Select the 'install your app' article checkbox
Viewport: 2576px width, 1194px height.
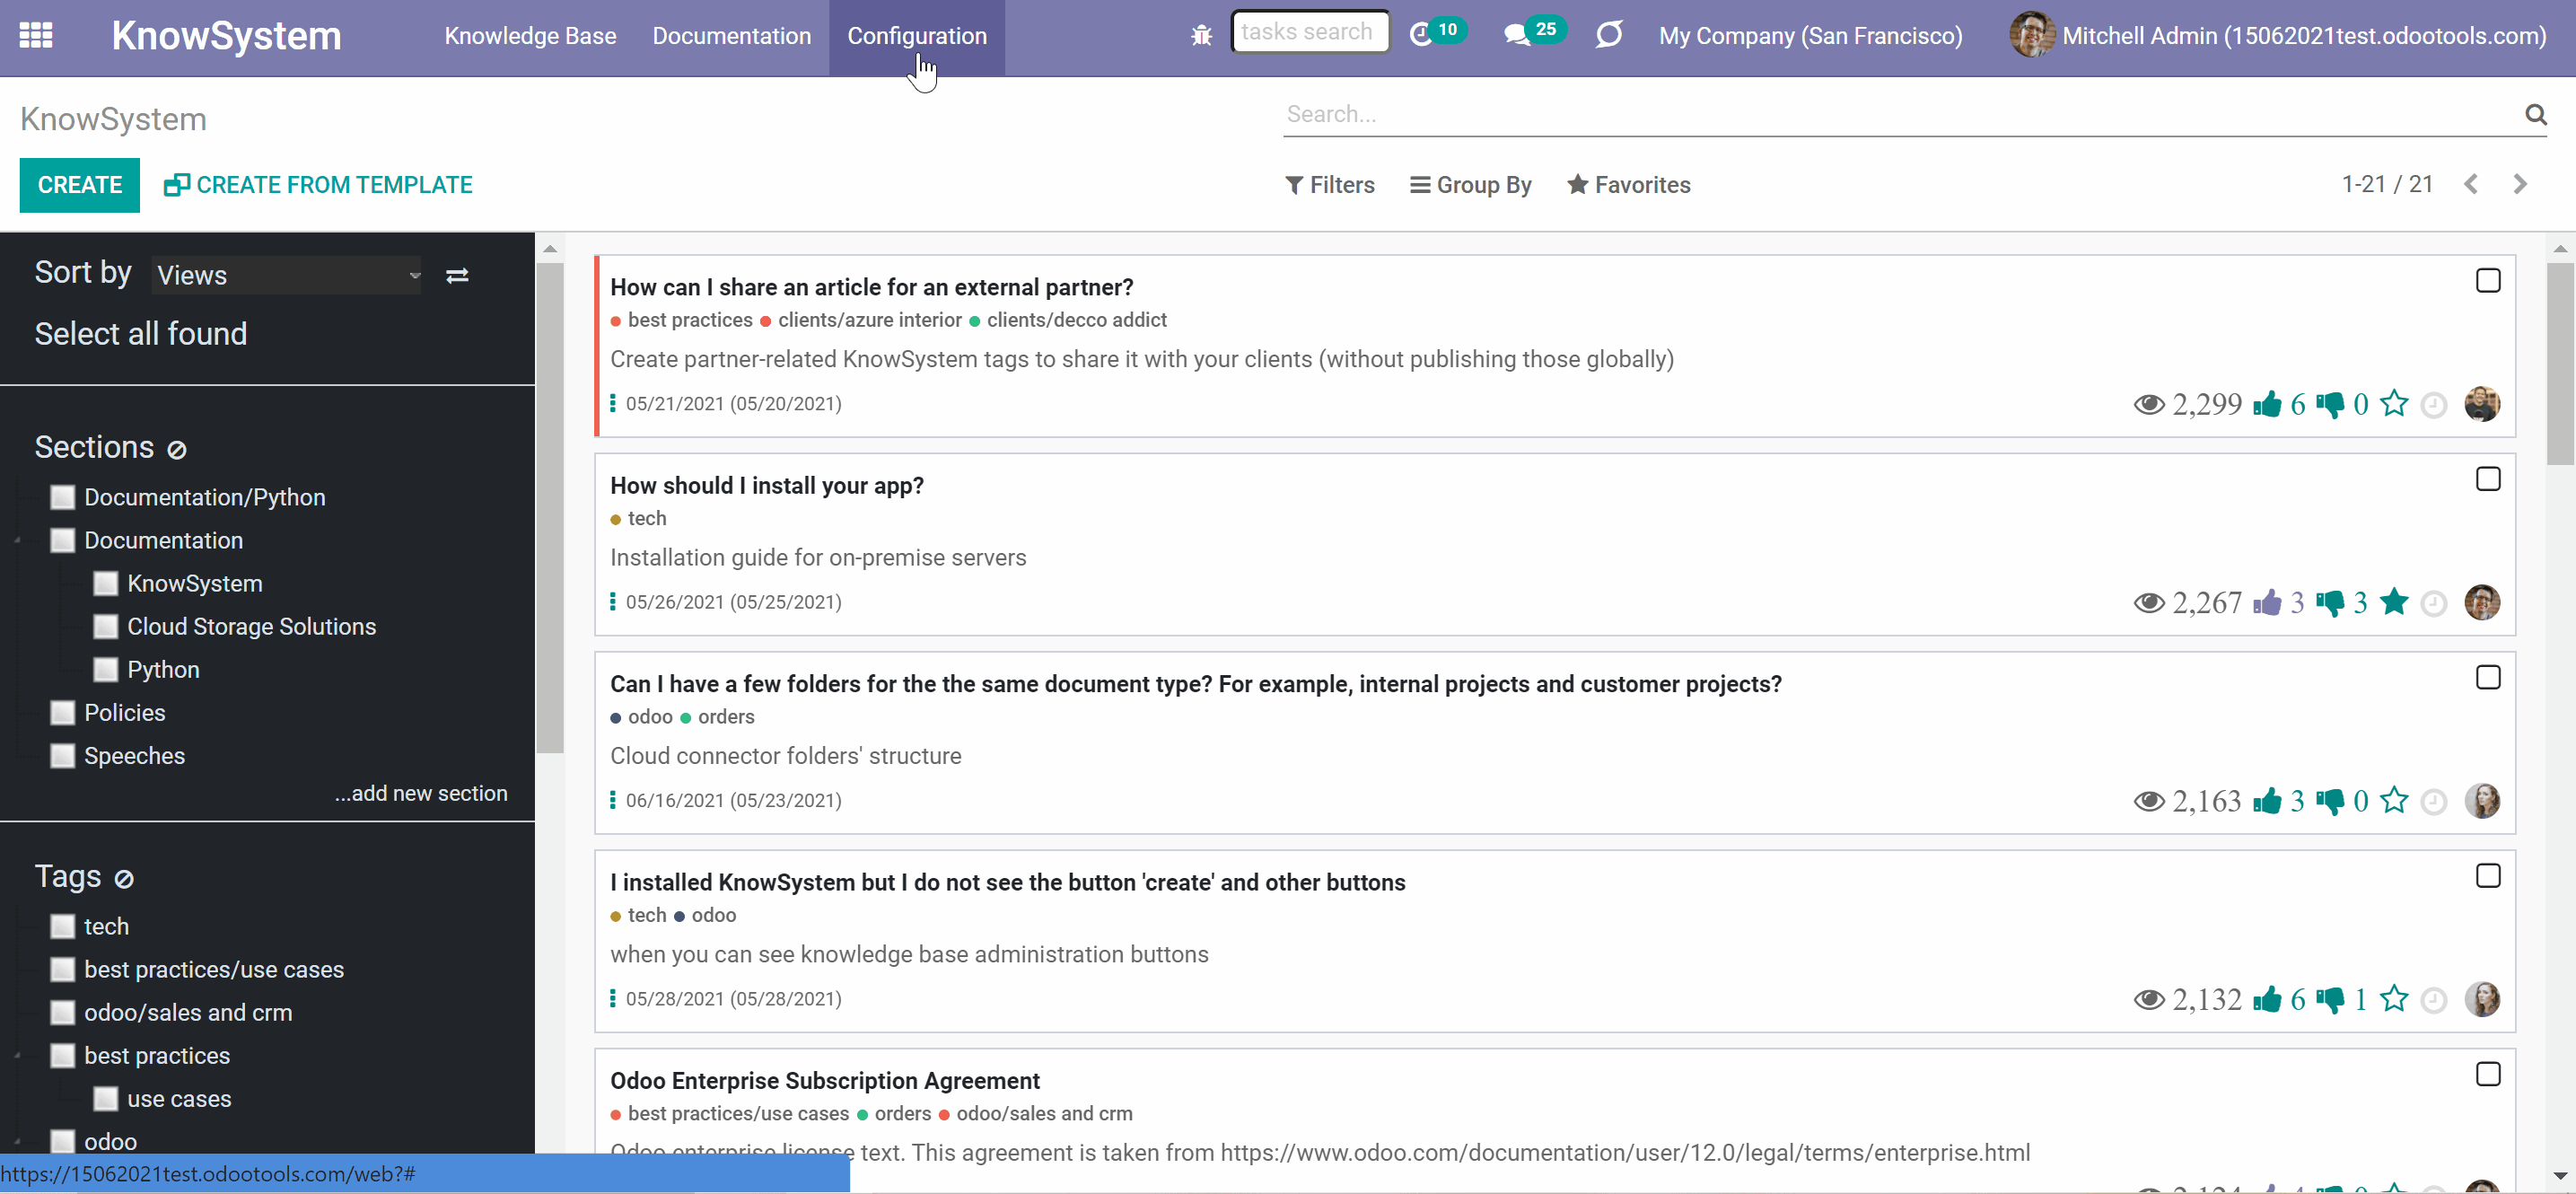tap(2488, 479)
